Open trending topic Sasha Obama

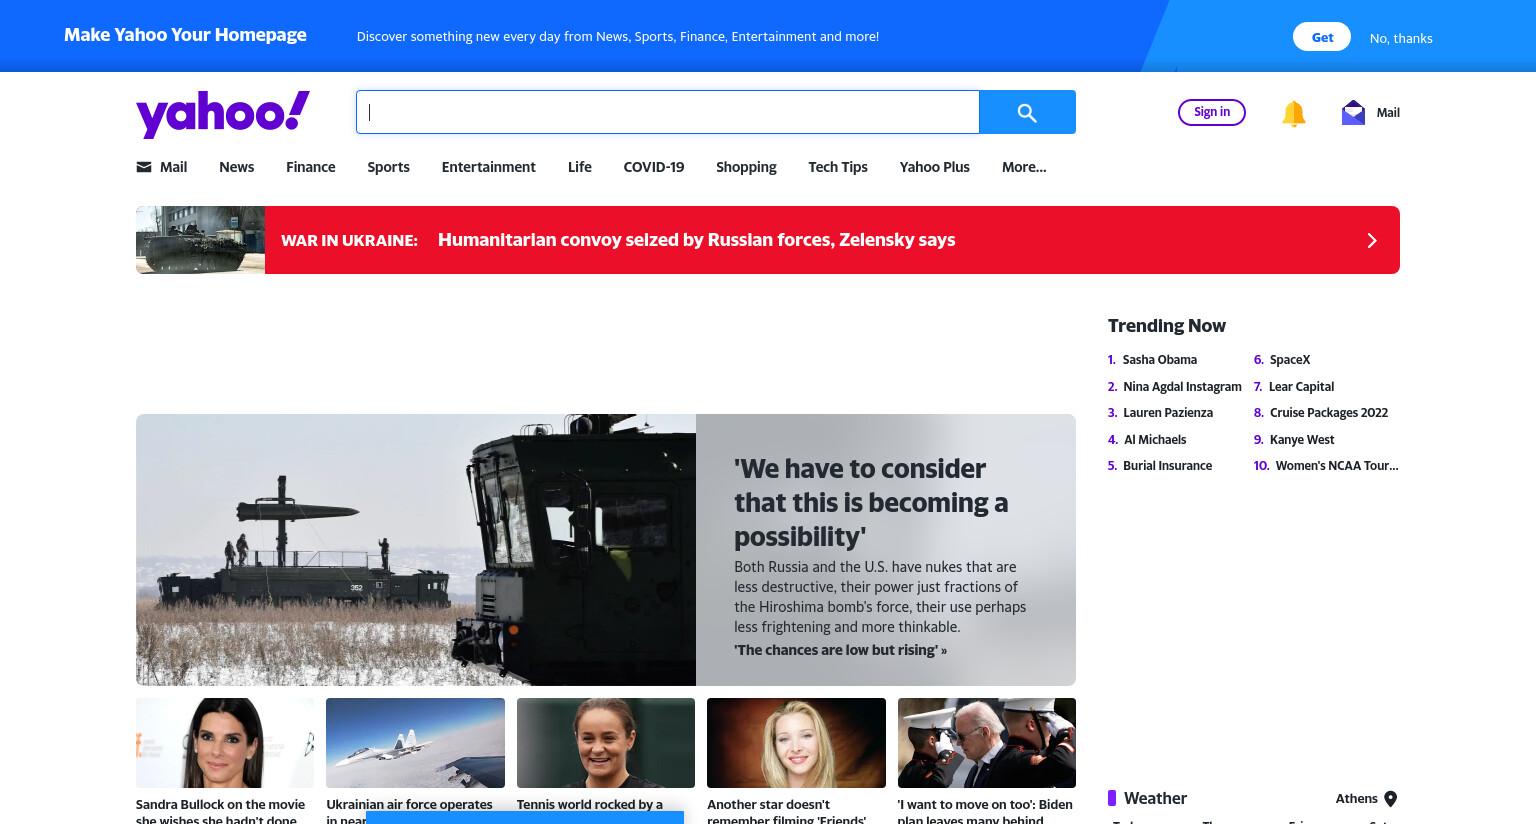click(x=1159, y=360)
